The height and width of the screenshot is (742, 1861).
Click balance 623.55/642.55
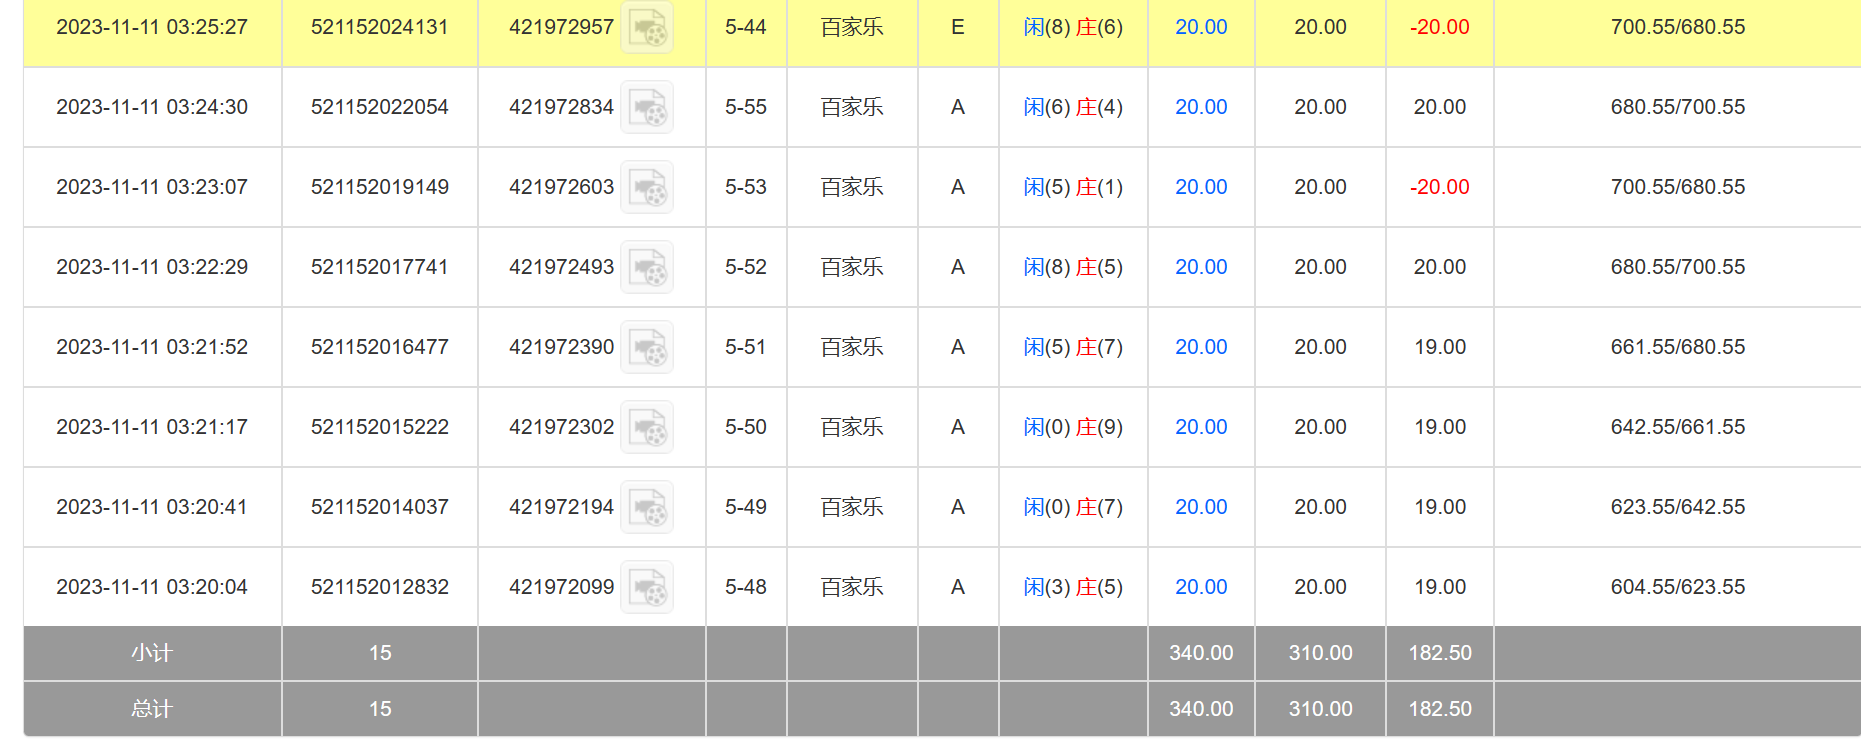pyautogui.click(x=1678, y=507)
